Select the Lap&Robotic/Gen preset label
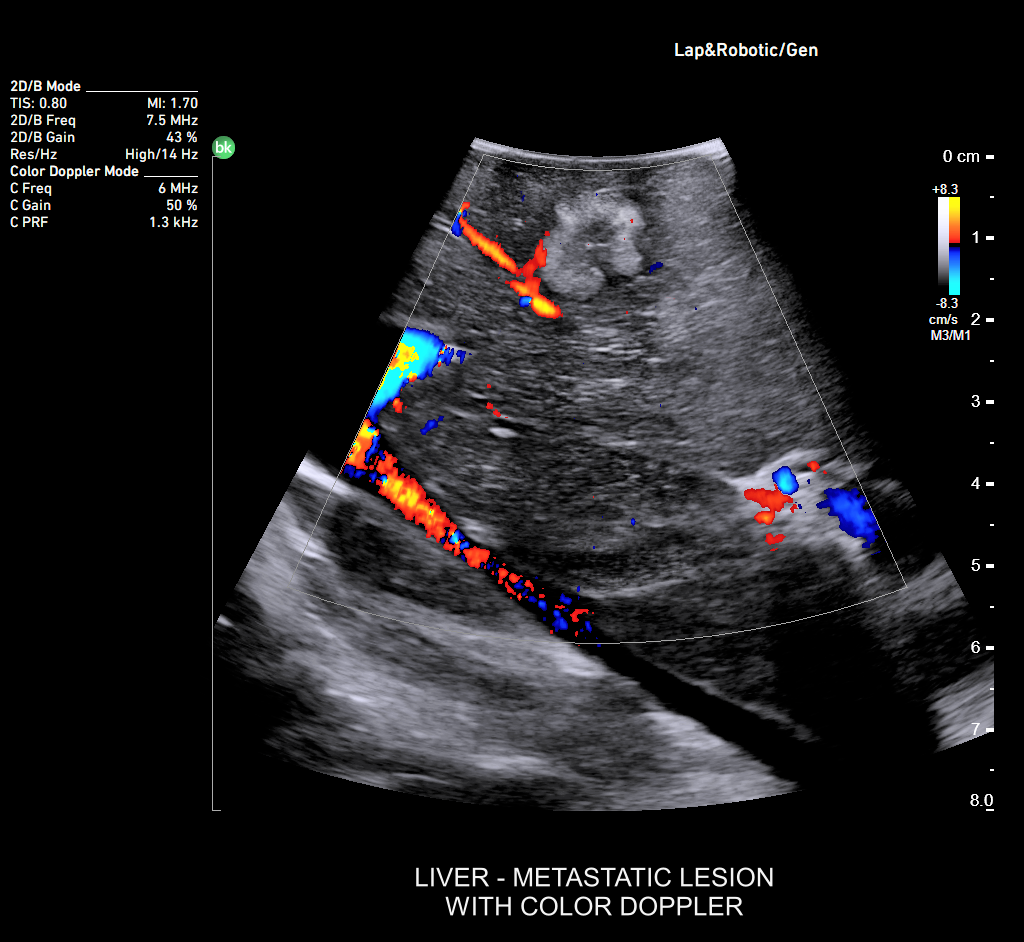The width and height of the screenshot is (1024, 942). (745, 49)
